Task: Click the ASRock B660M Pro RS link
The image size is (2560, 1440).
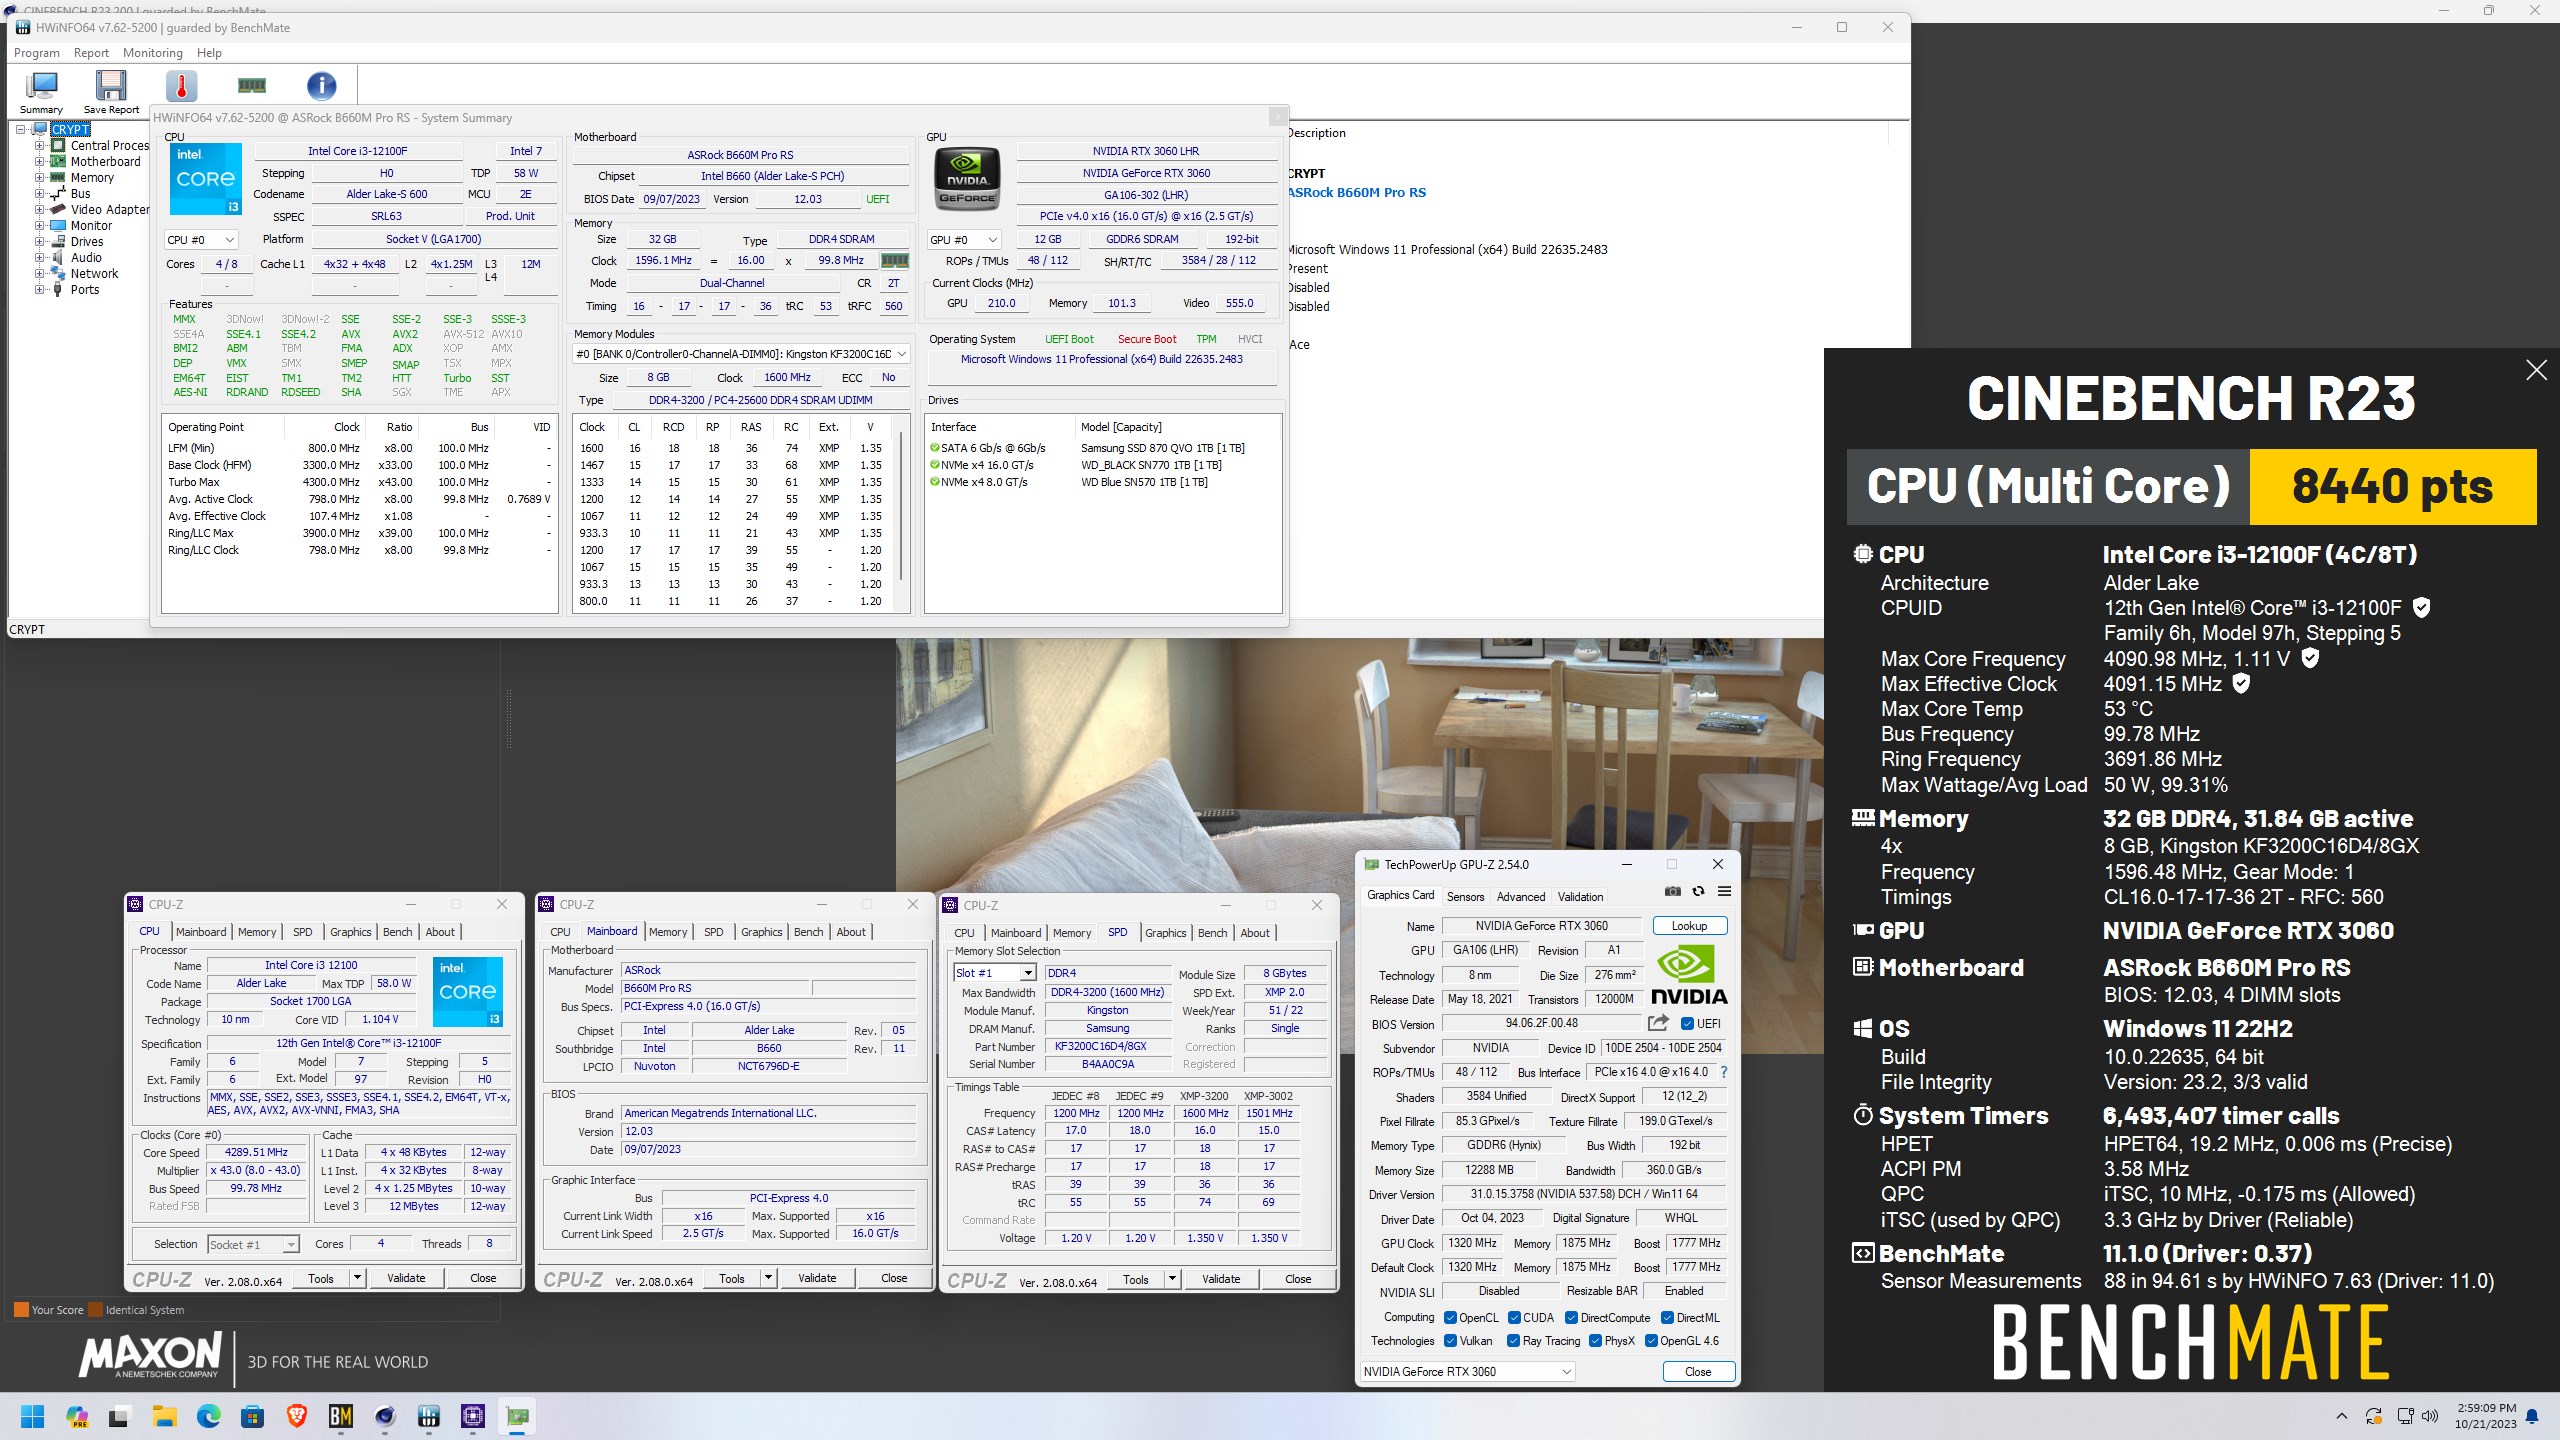Action: click(x=1358, y=192)
